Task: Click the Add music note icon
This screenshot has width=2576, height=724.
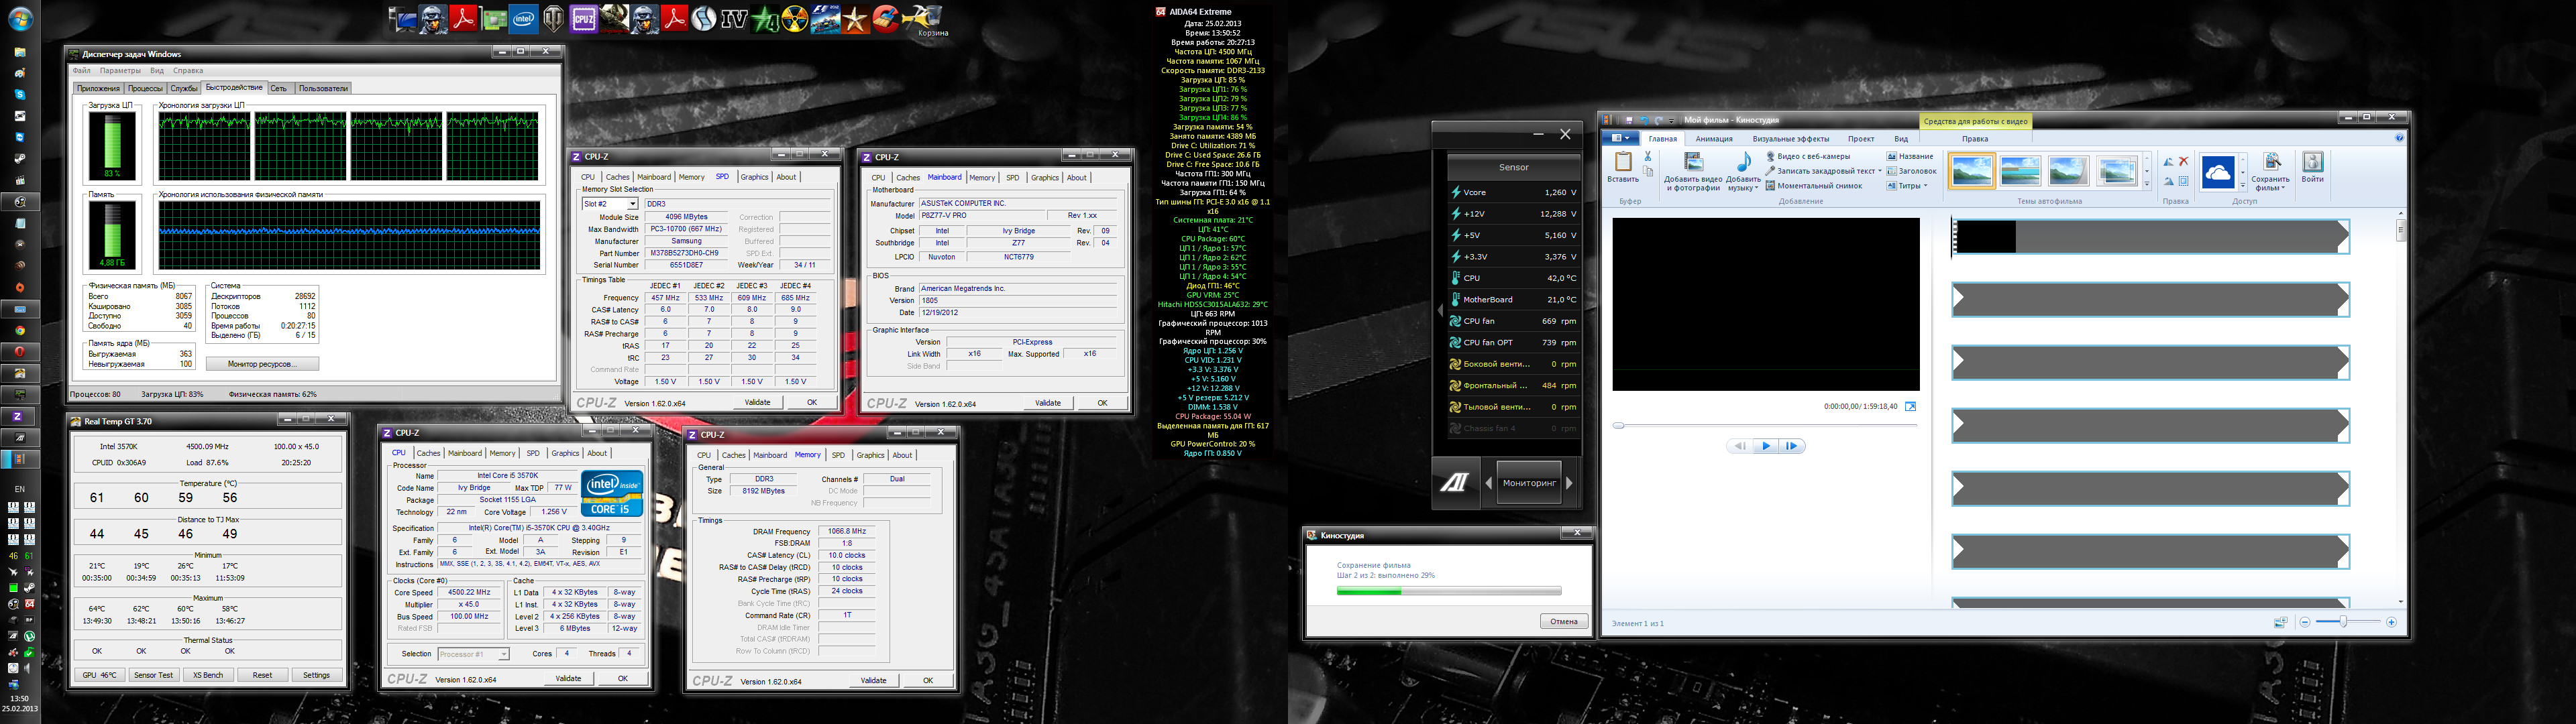Action: click(1743, 163)
